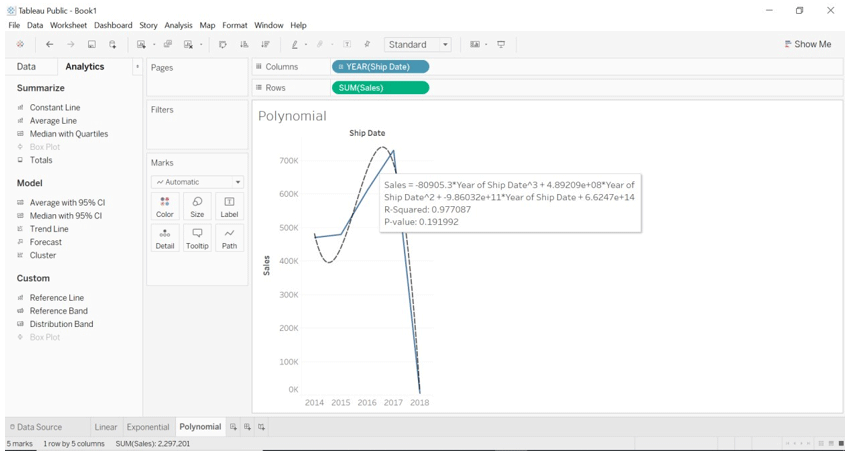Select Cluster in Model section

pos(43,255)
